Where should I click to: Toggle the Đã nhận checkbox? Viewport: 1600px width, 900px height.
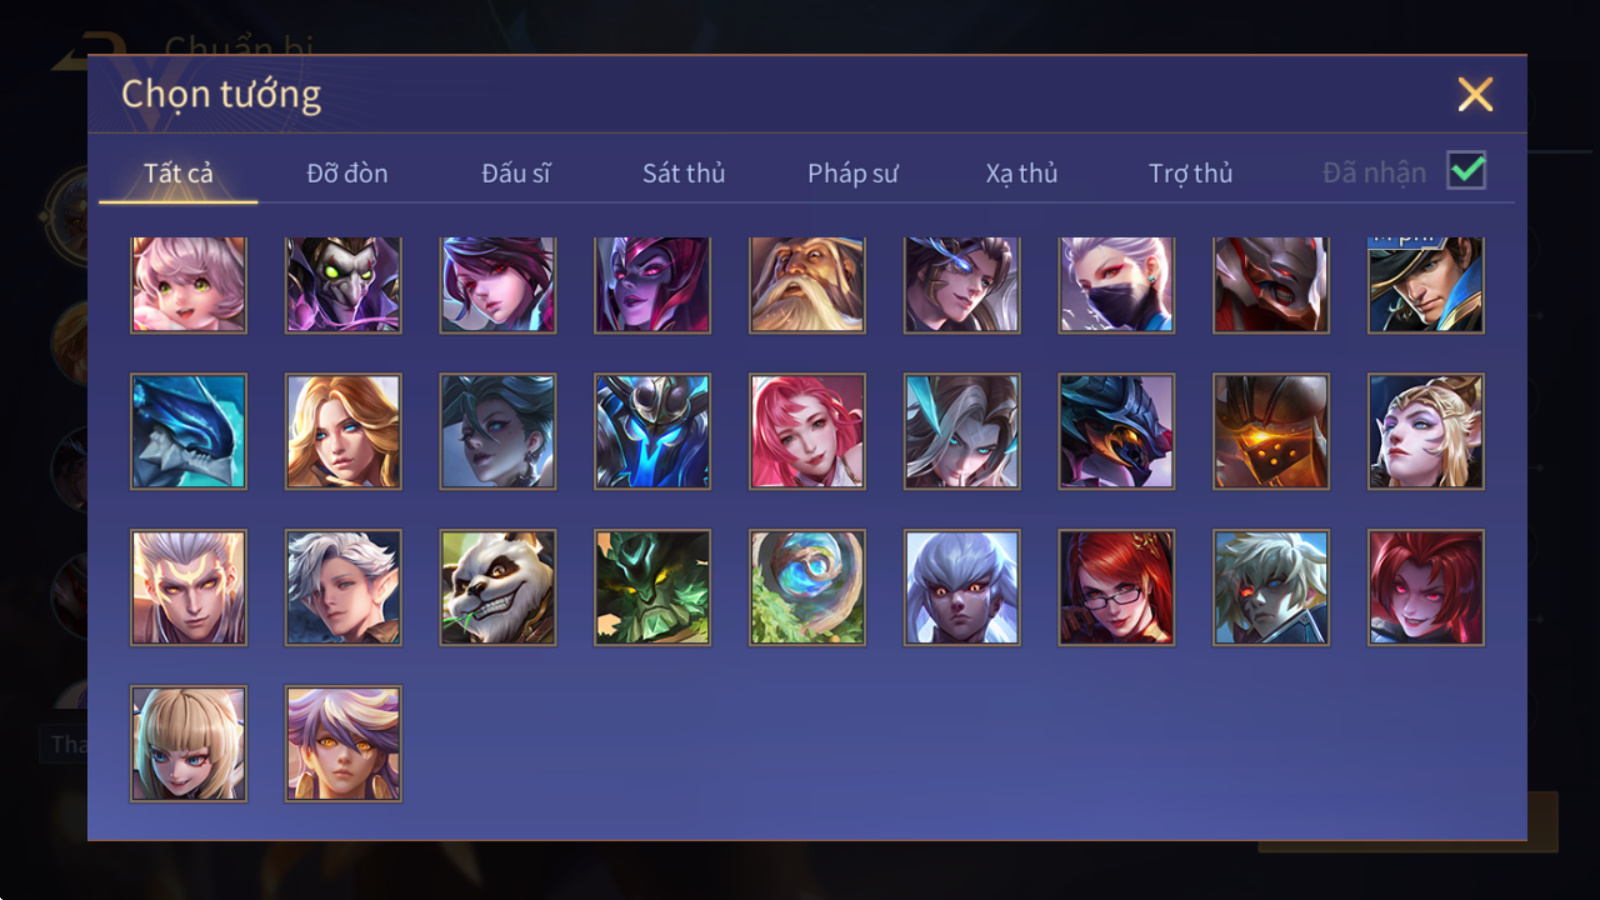(1466, 171)
